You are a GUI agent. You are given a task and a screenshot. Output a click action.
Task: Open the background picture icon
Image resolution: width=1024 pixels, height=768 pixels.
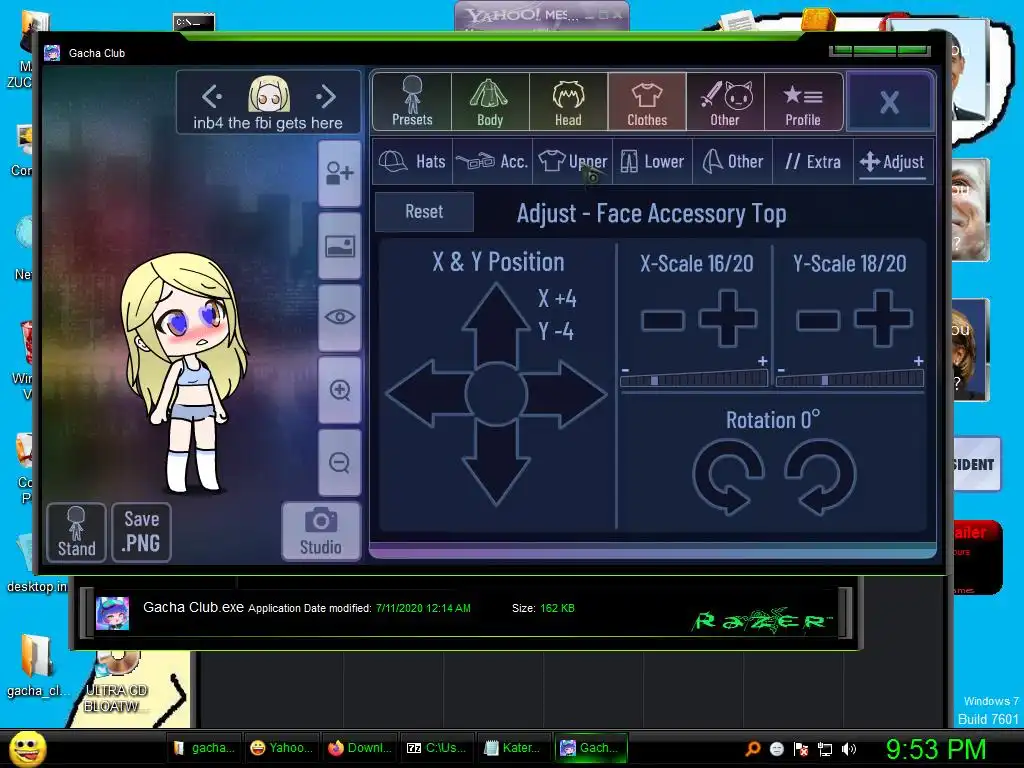tap(340, 246)
